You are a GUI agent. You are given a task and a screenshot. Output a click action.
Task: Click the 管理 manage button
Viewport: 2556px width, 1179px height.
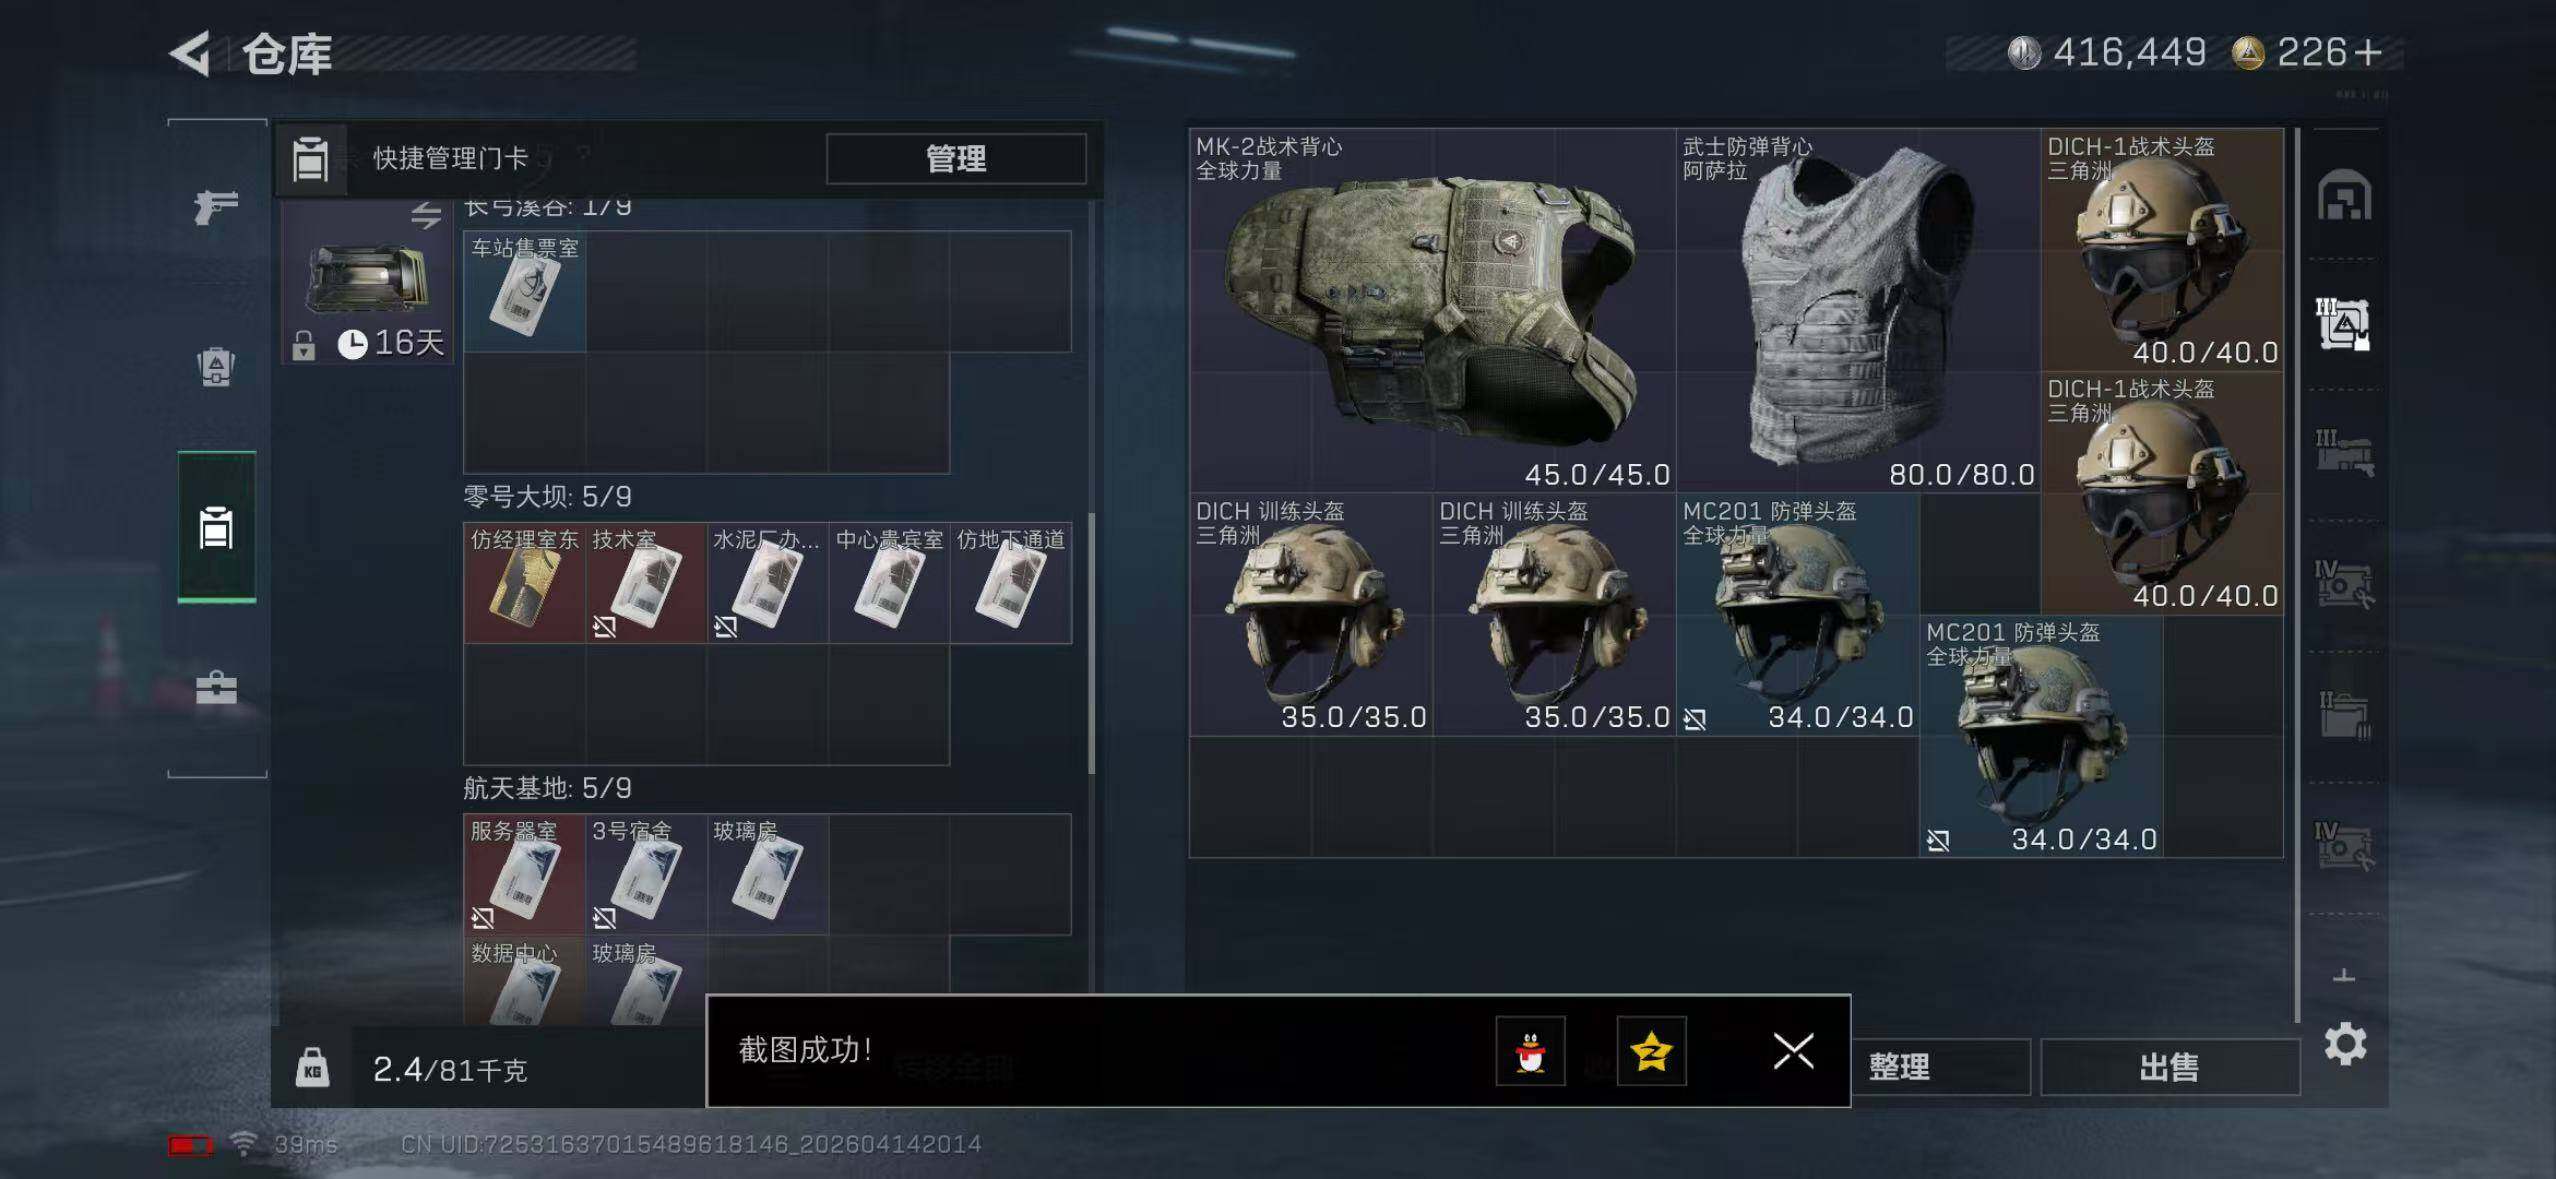point(956,159)
